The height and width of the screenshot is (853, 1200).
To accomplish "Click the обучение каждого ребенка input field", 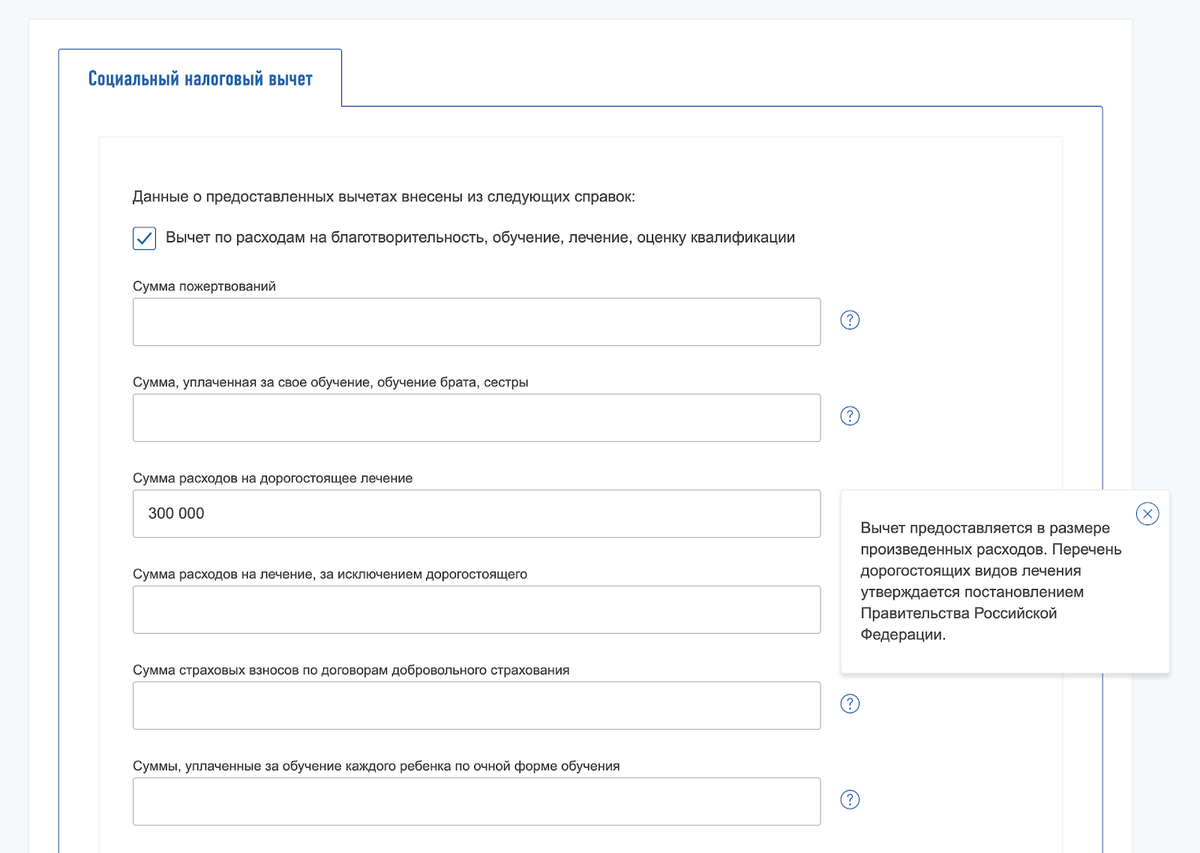I will [477, 802].
